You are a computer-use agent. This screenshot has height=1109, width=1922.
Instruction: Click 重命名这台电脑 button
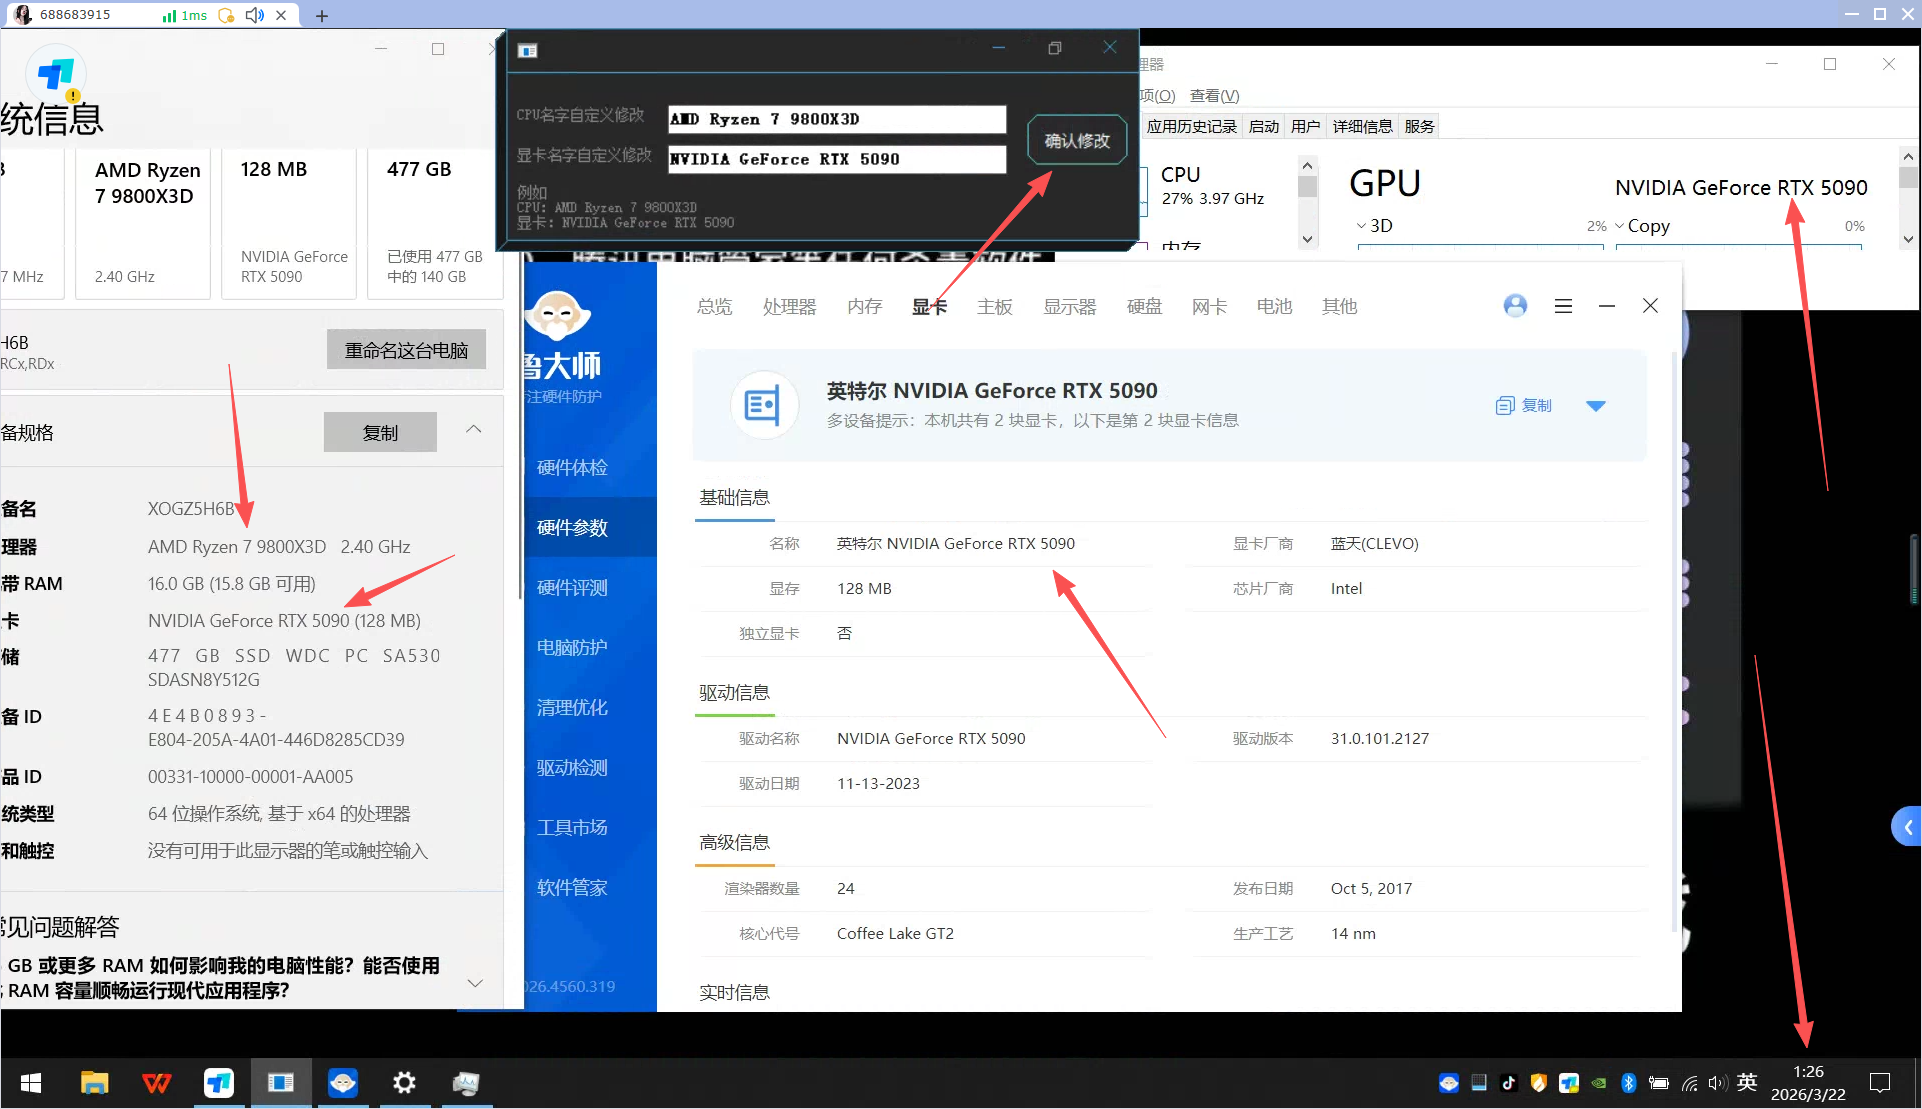406,350
